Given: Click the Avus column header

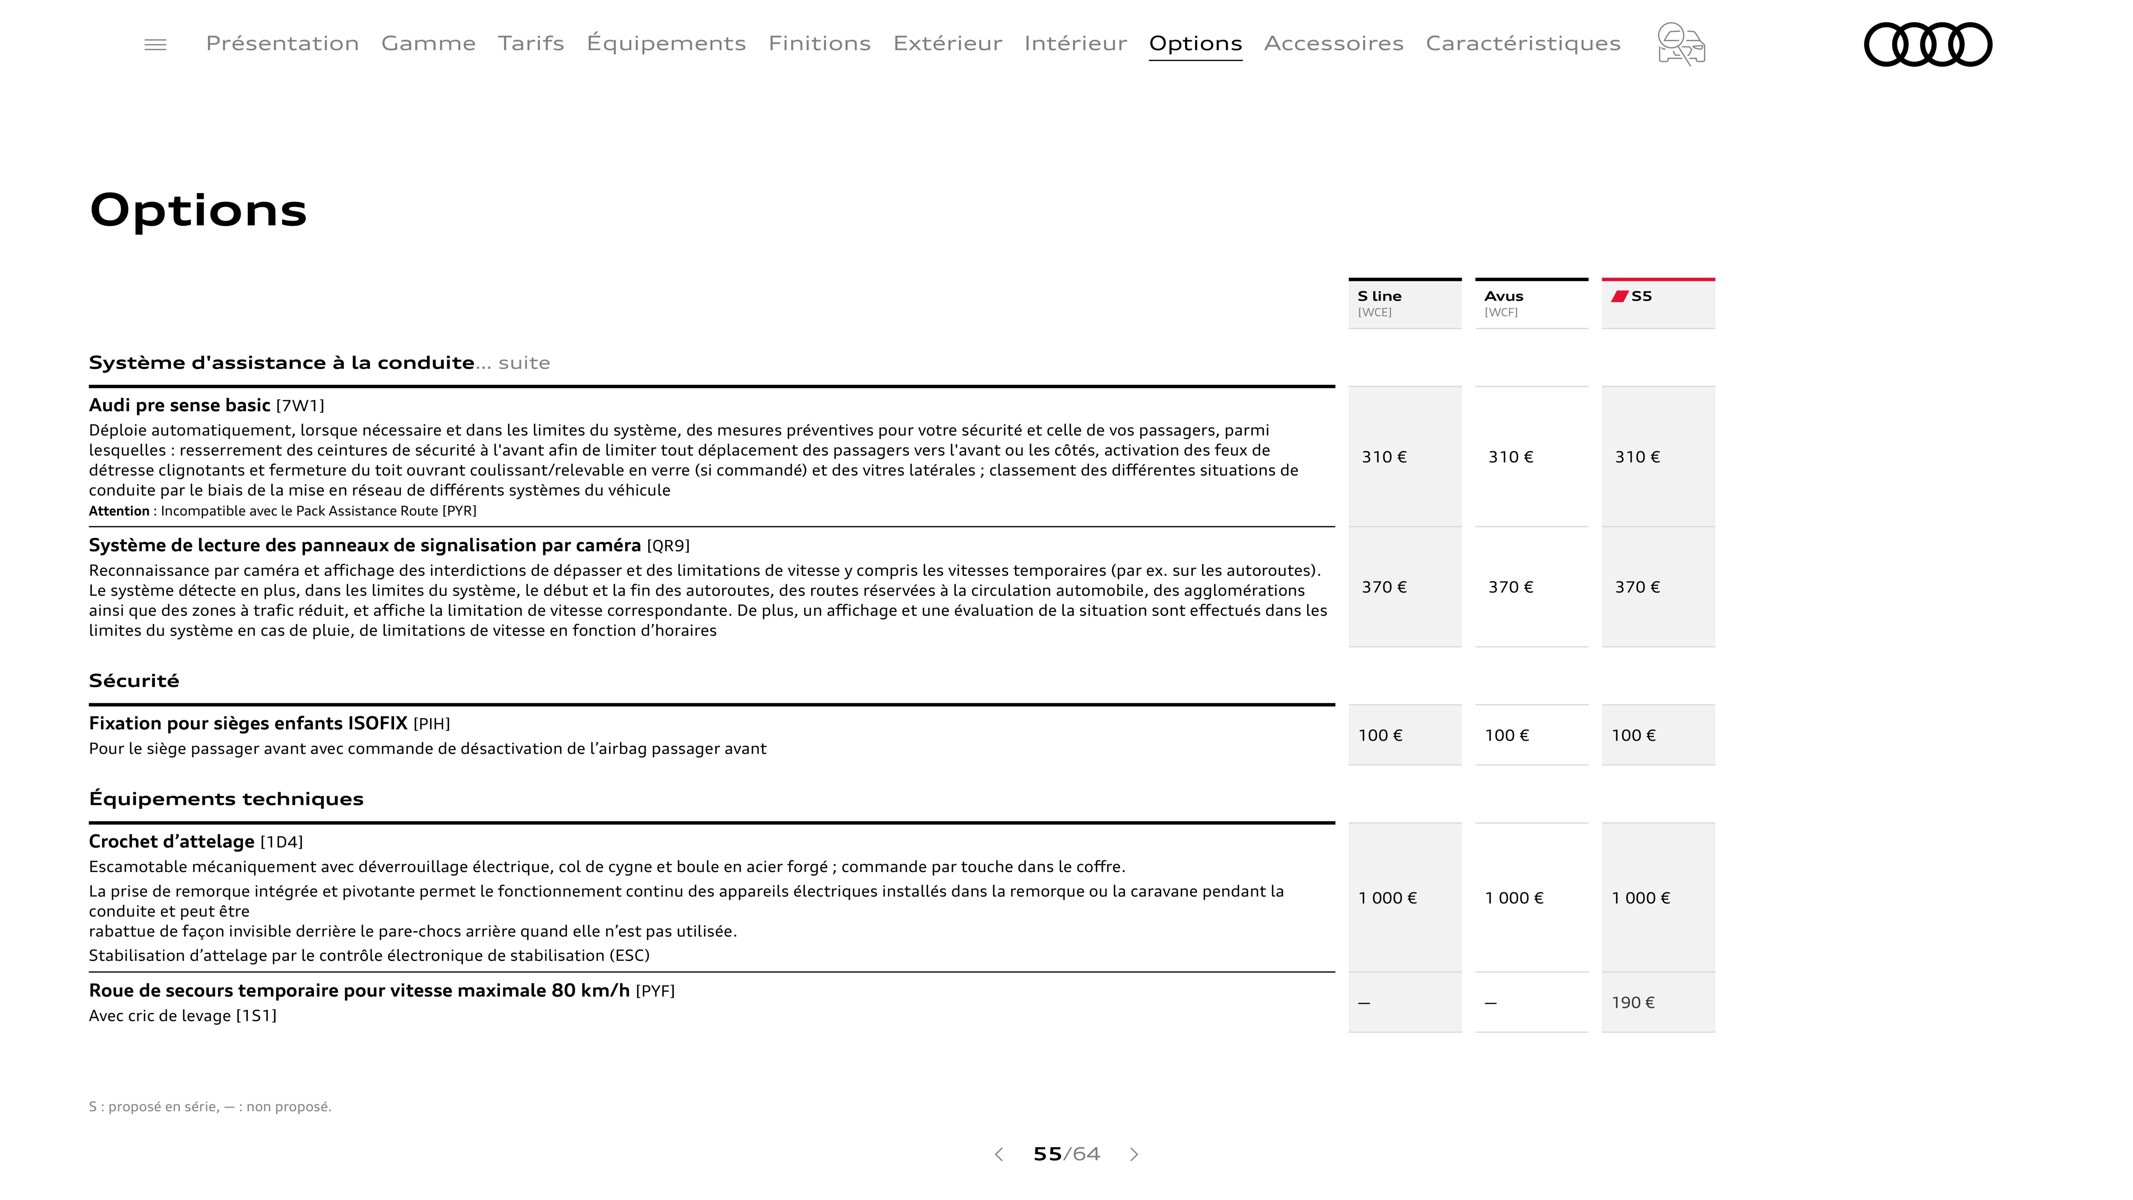Looking at the screenshot, I should [1531, 303].
